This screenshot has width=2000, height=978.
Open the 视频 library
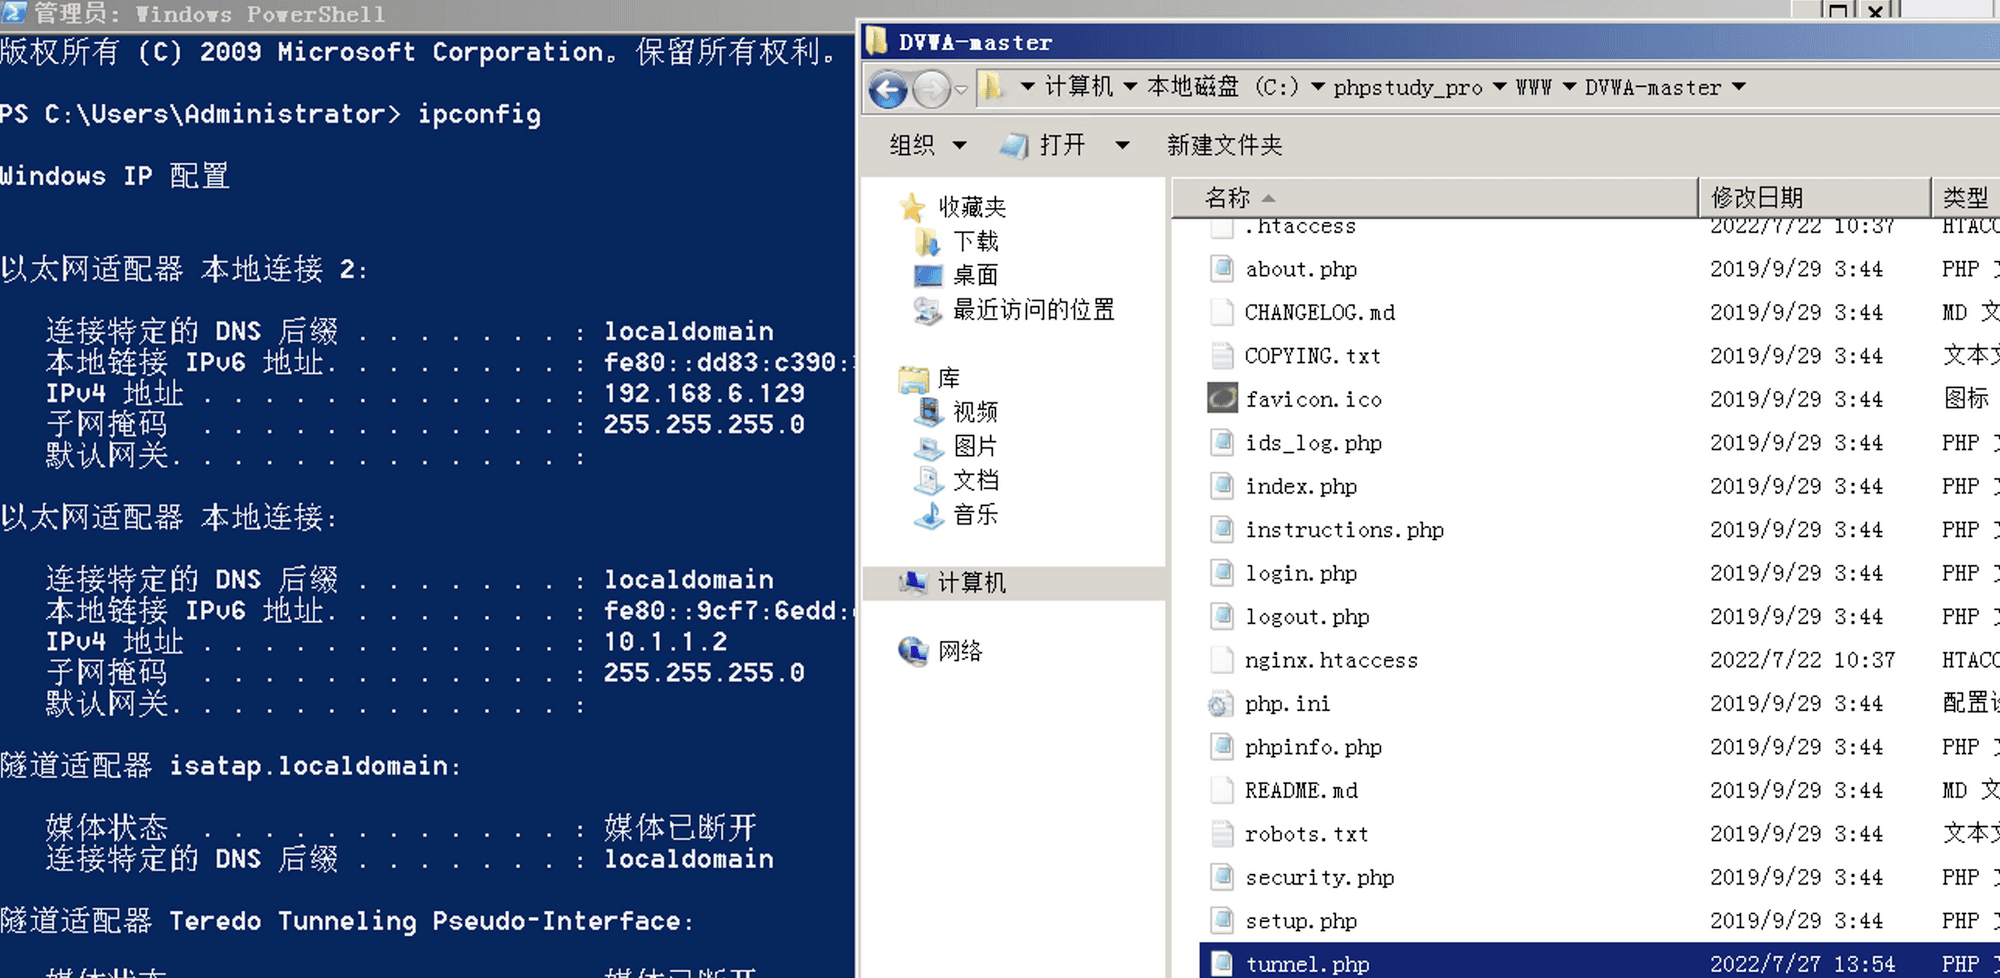[x=975, y=412]
